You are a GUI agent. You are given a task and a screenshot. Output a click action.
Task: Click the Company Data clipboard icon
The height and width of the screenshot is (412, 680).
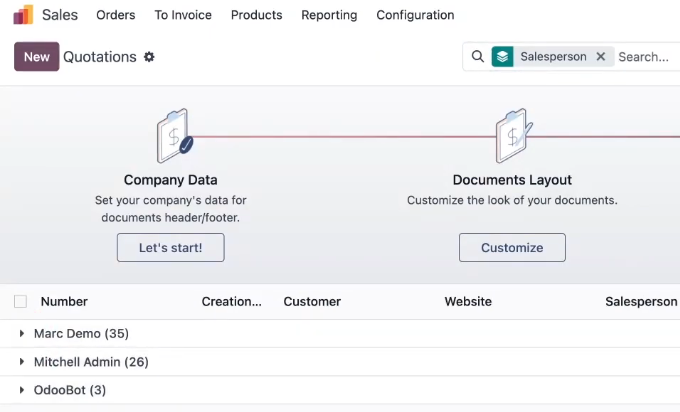pos(174,136)
